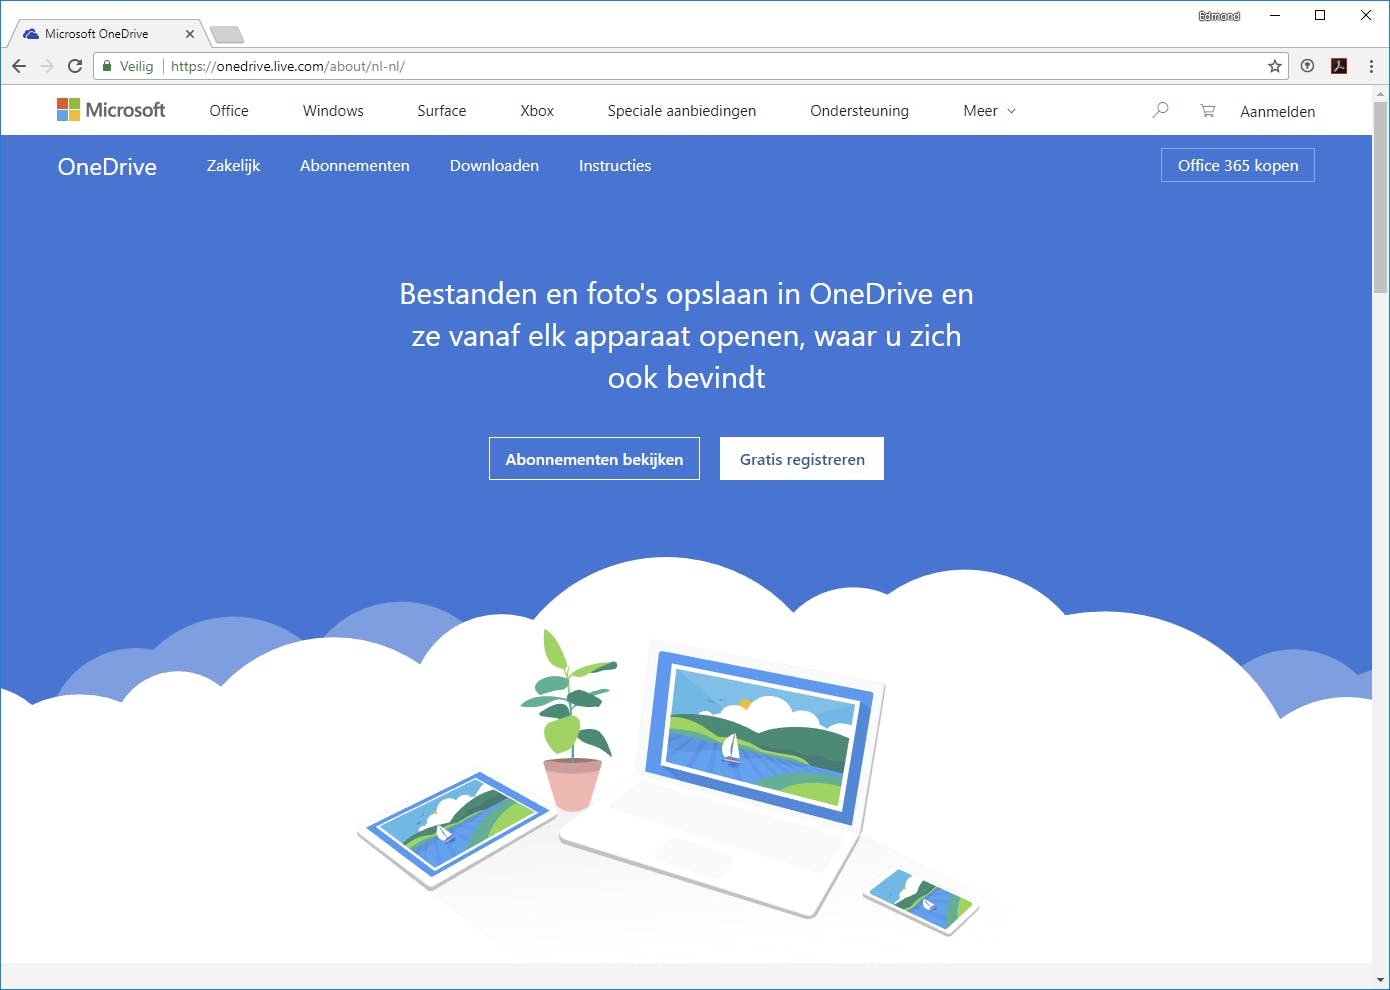1390x990 pixels.
Task: Click Aanmelden to sign in
Action: [x=1278, y=112]
